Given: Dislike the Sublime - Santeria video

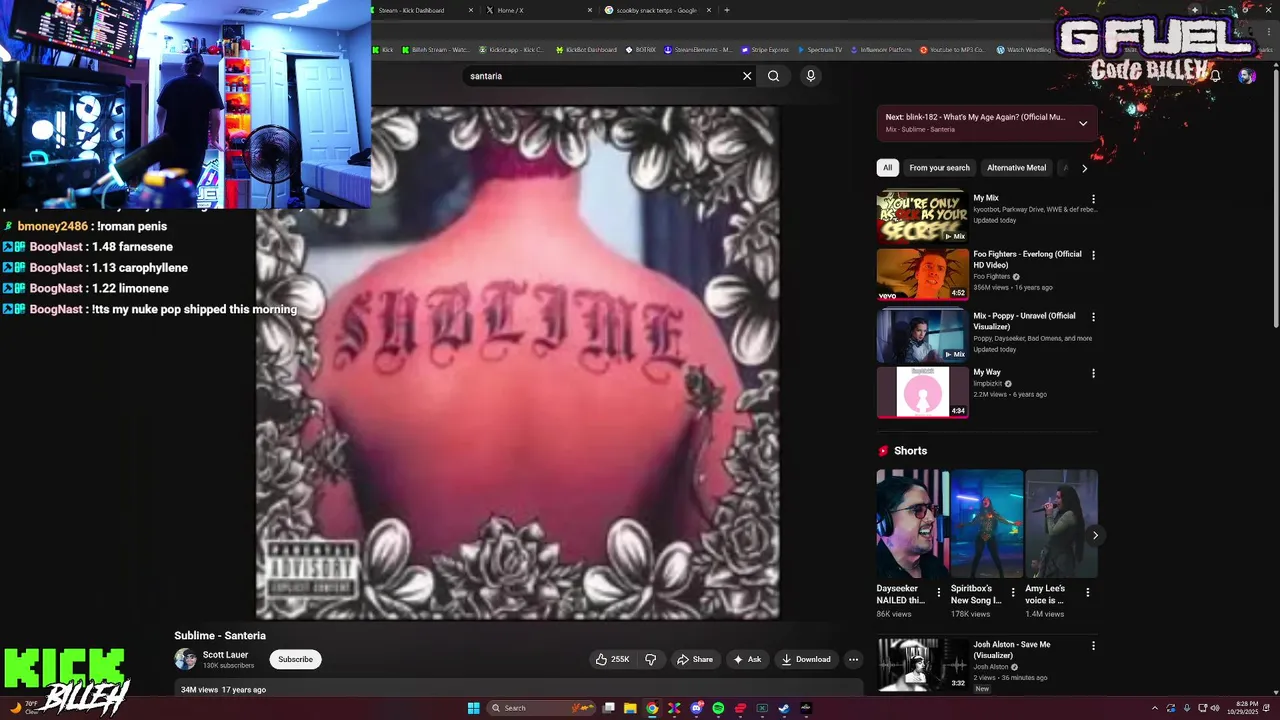Looking at the screenshot, I should point(650,659).
